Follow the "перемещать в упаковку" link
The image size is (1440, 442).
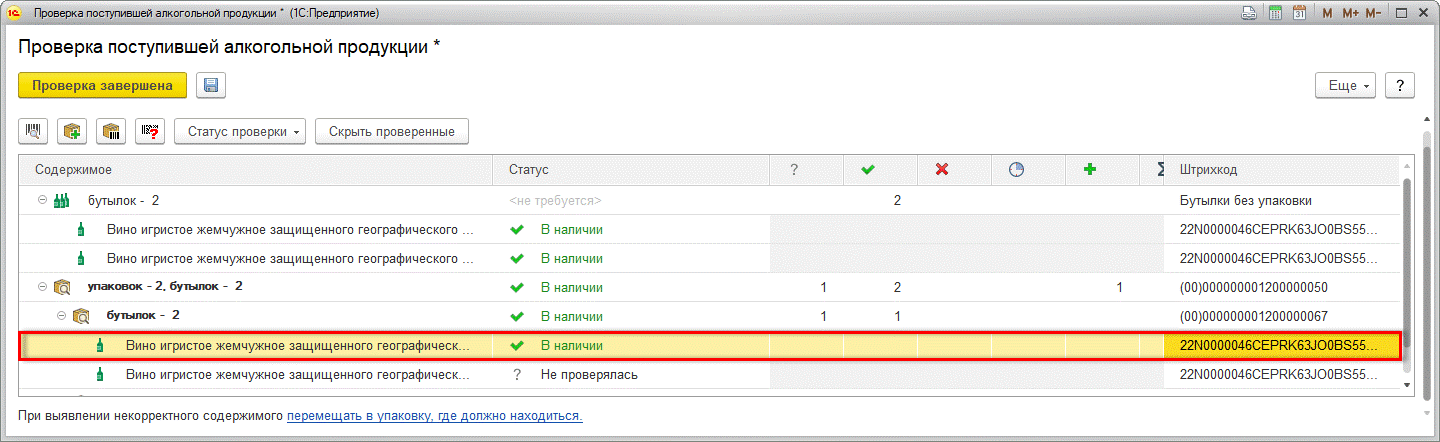(x=434, y=415)
